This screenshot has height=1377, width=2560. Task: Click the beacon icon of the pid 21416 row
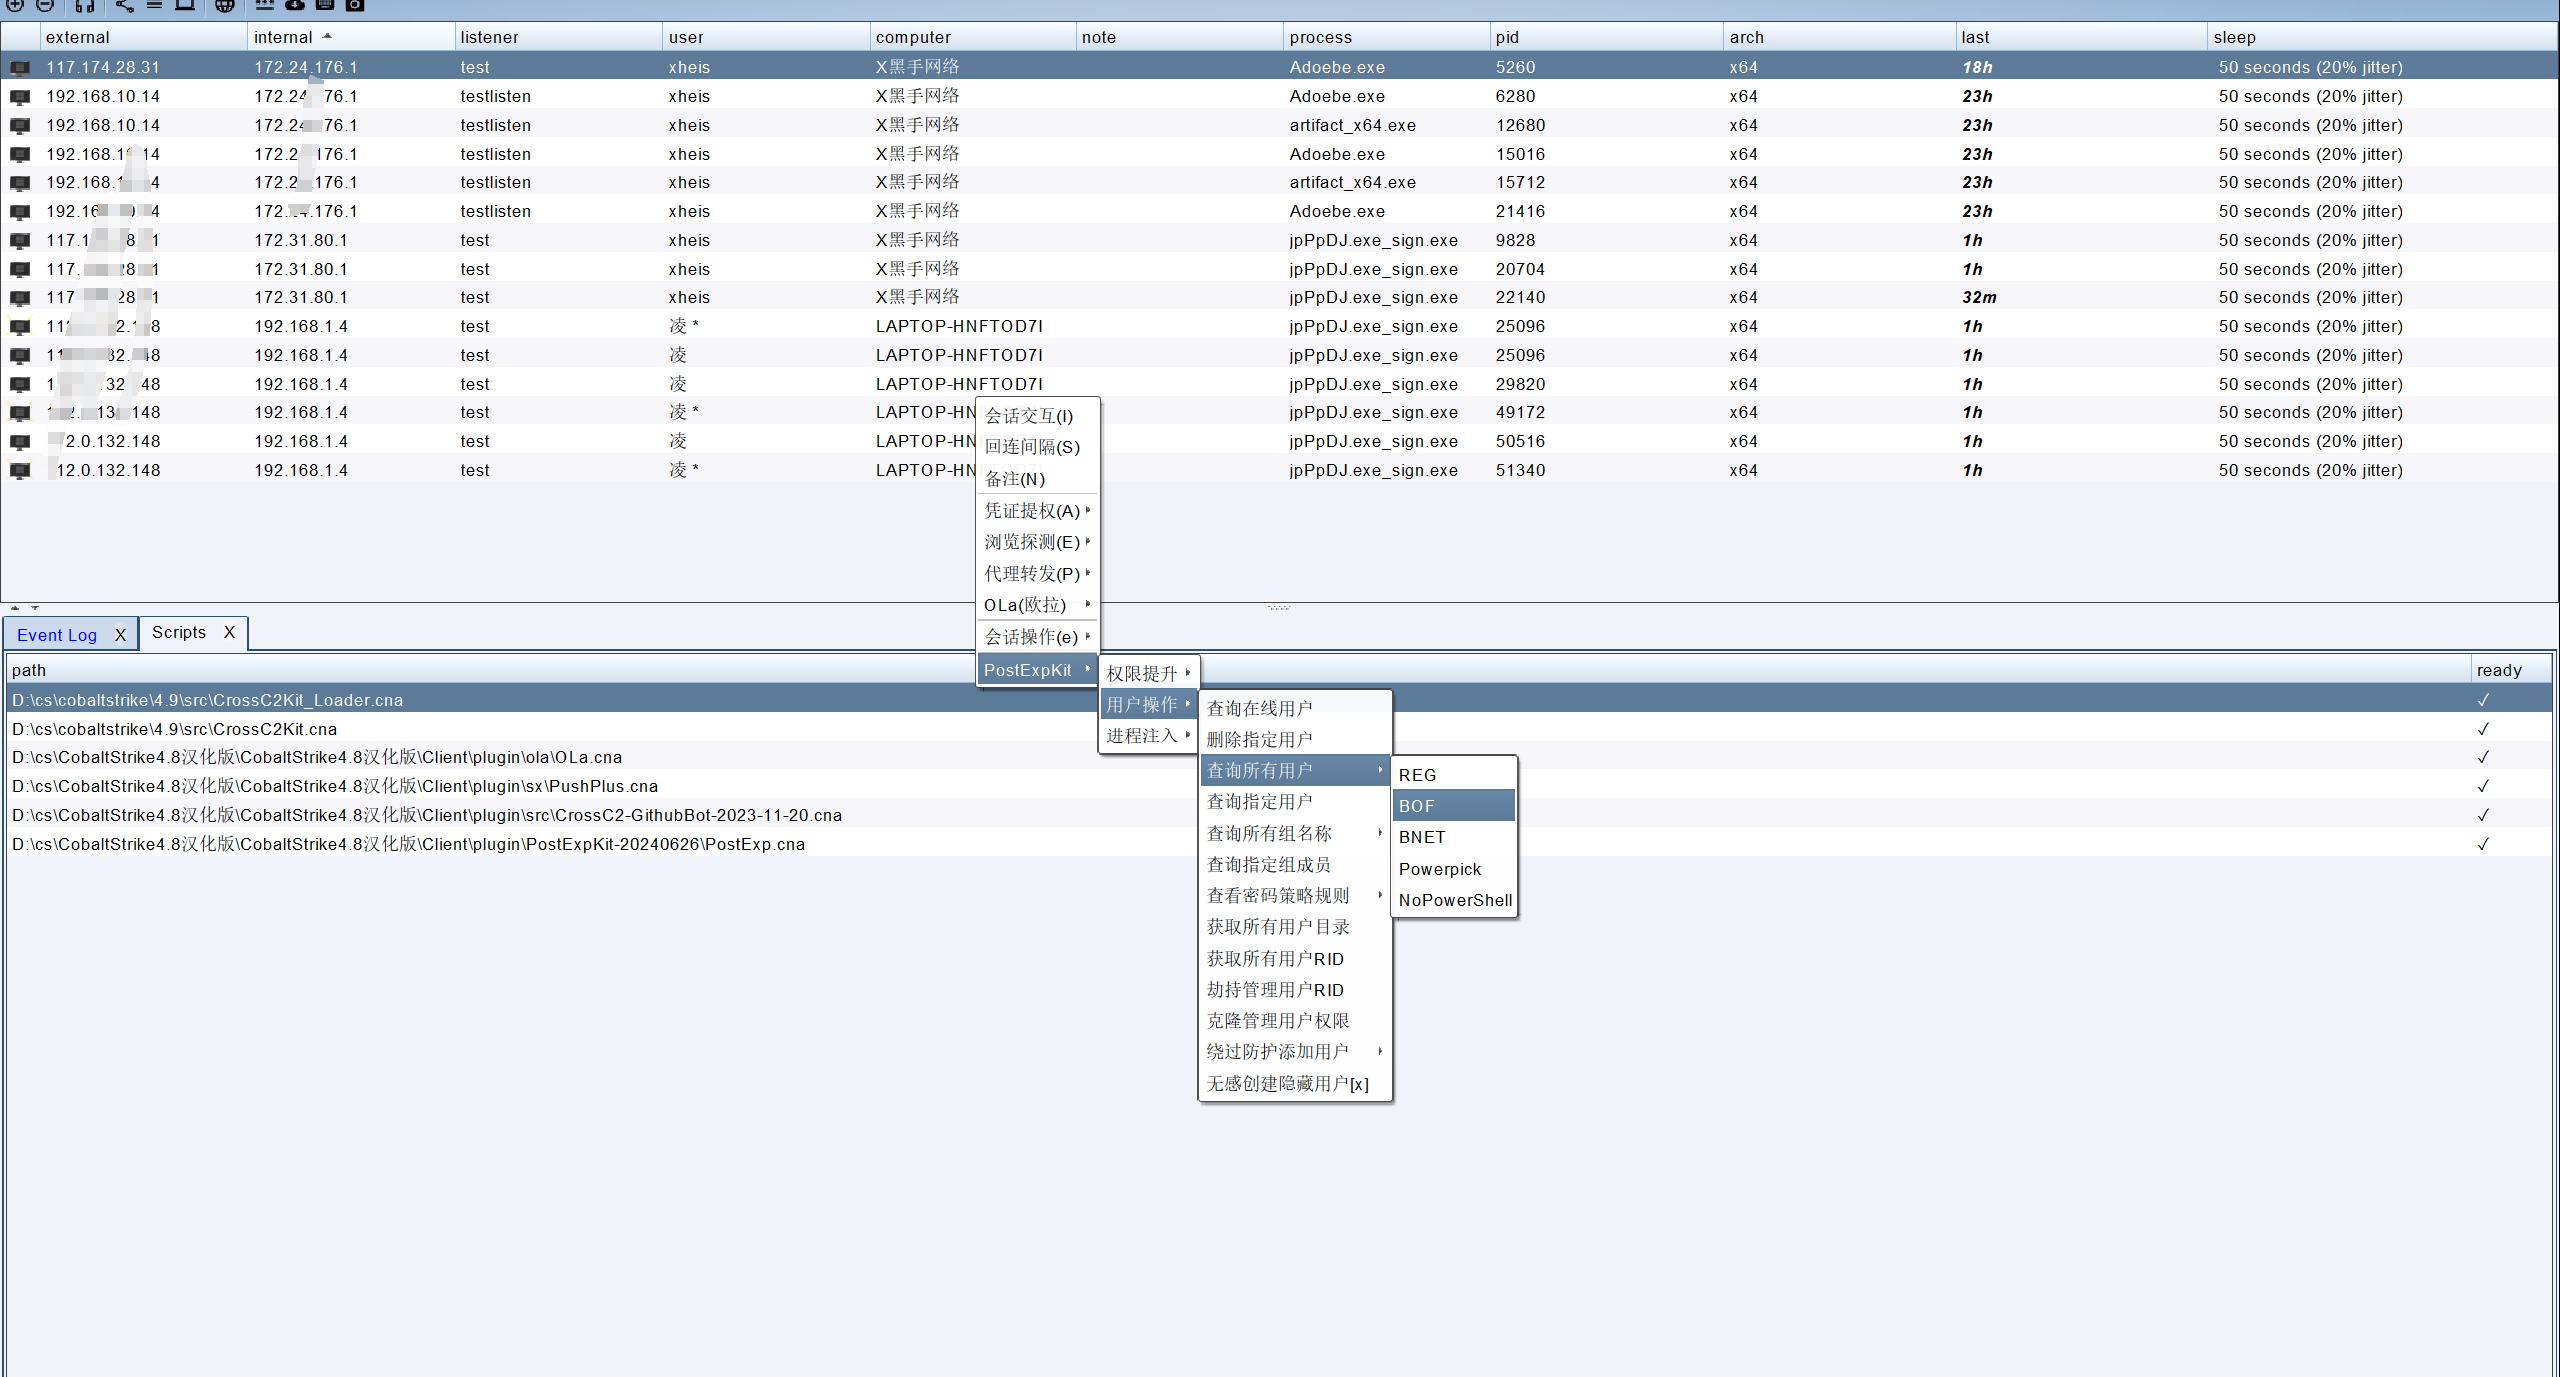[20, 212]
